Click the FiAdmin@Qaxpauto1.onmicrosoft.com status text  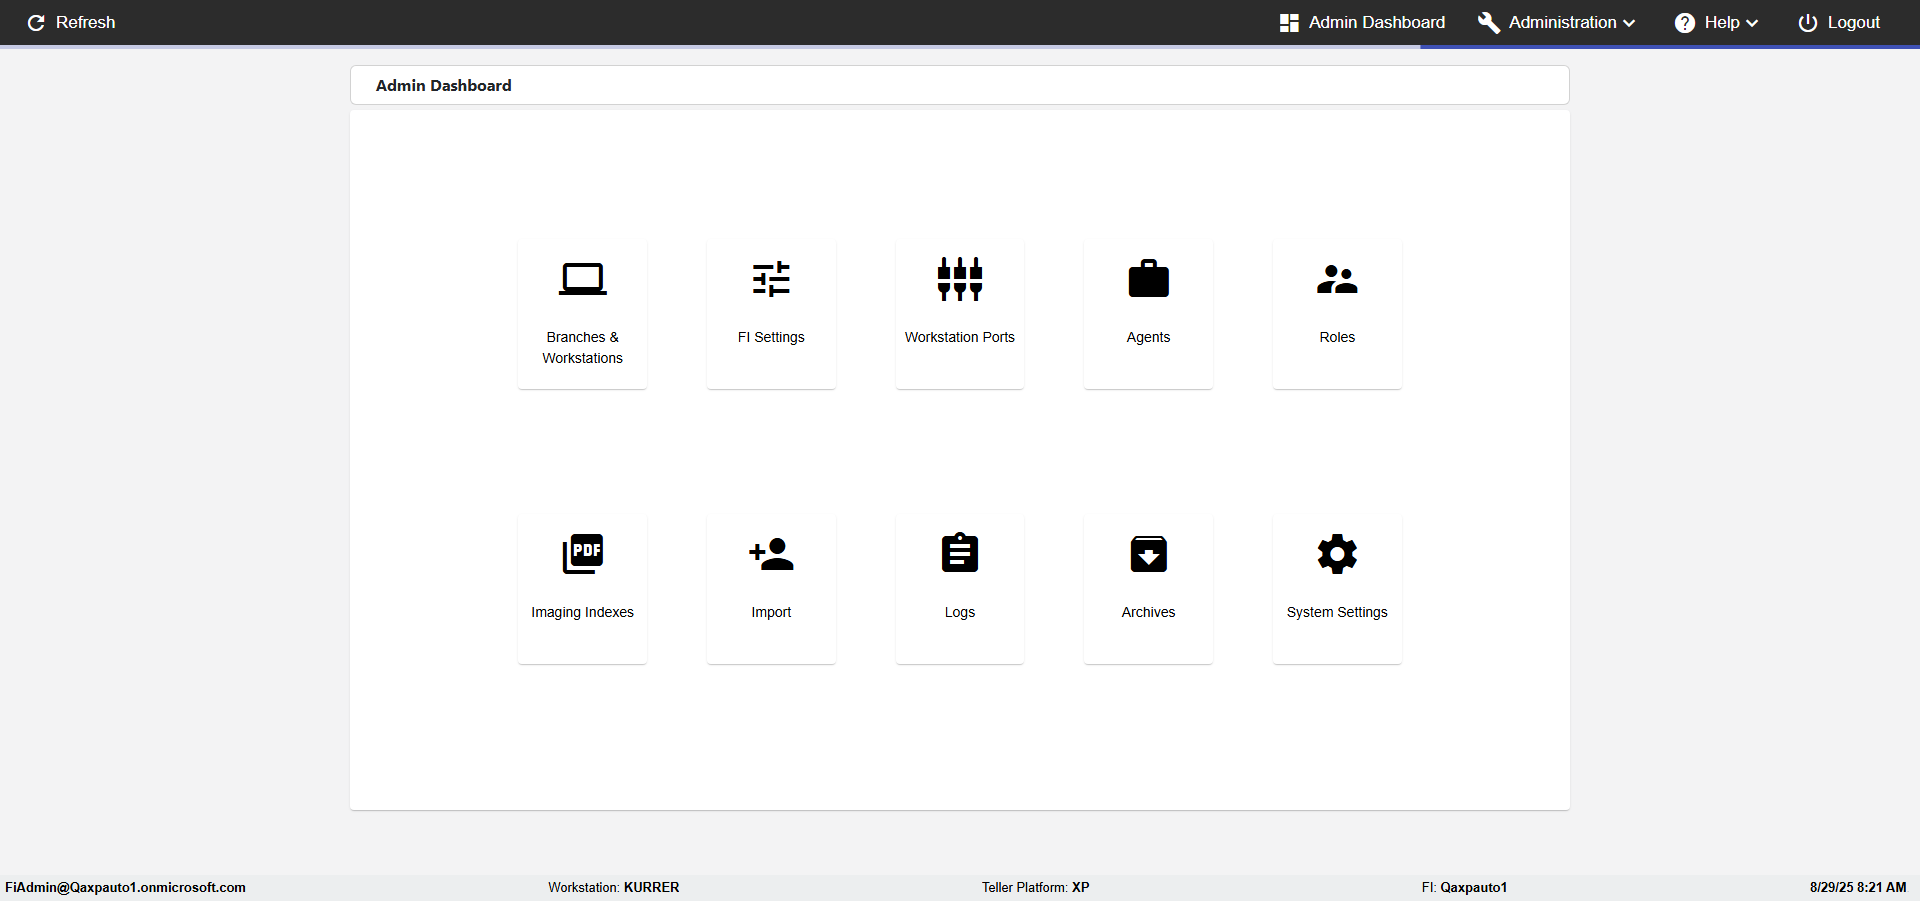click(125, 887)
